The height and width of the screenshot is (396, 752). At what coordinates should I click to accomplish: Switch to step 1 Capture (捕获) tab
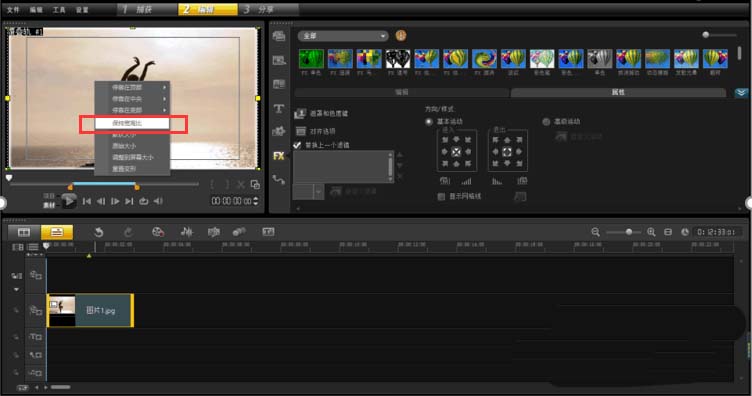(147, 9)
